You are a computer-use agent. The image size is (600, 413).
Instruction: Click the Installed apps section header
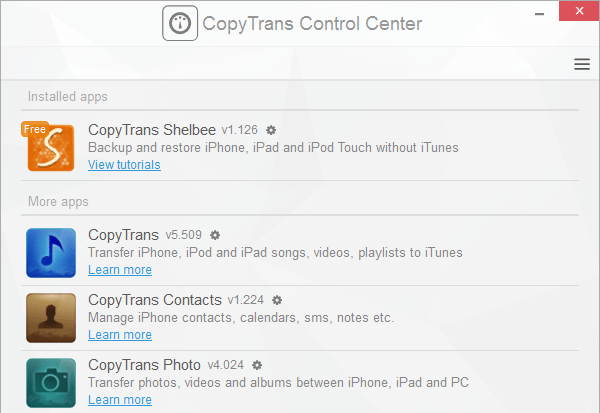point(68,97)
